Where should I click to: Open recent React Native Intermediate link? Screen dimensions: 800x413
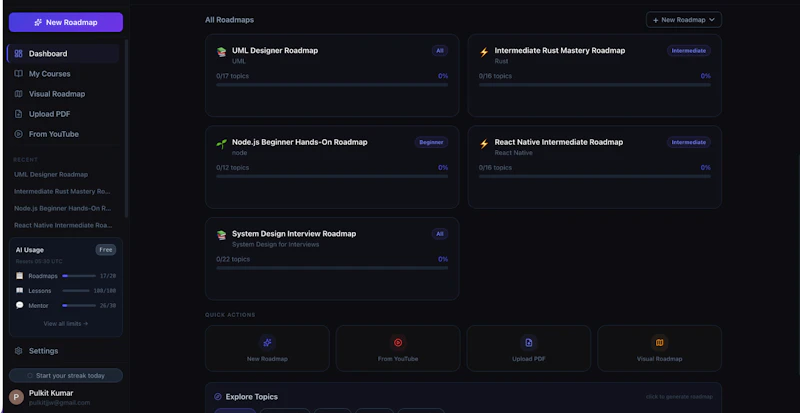[x=63, y=225]
